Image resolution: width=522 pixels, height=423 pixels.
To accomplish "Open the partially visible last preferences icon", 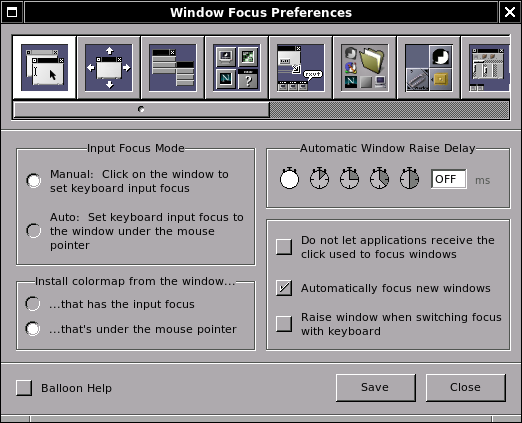I will (486, 68).
